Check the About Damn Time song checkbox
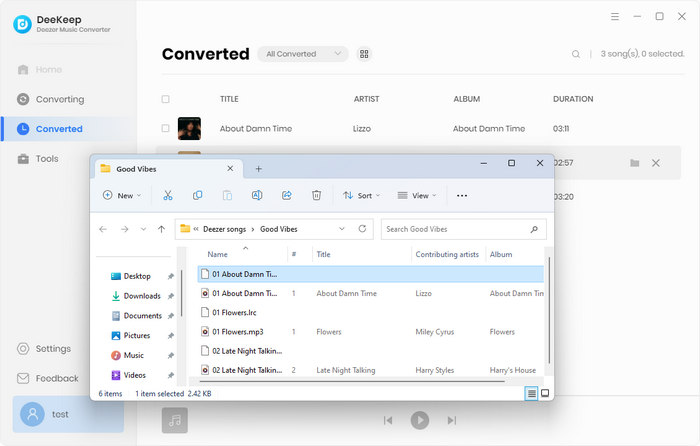 166,129
